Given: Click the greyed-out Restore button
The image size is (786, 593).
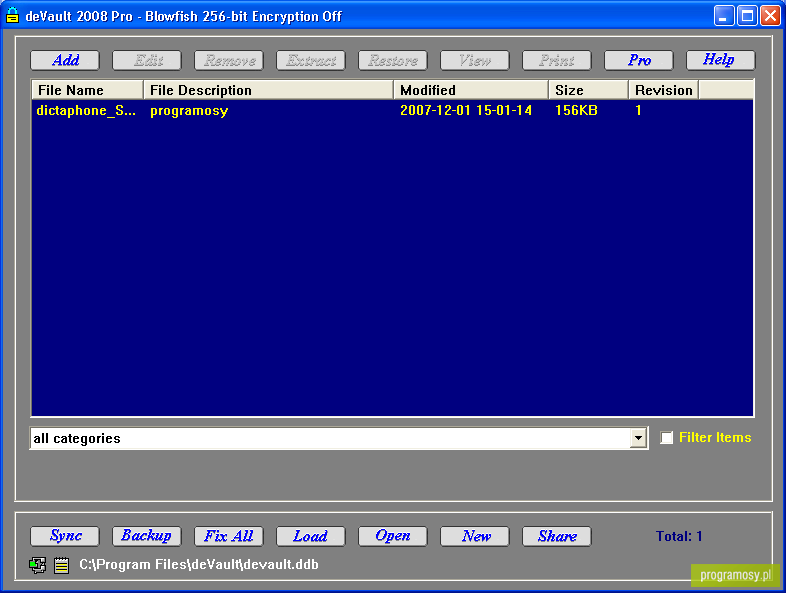Looking at the screenshot, I should pos(393,61).
